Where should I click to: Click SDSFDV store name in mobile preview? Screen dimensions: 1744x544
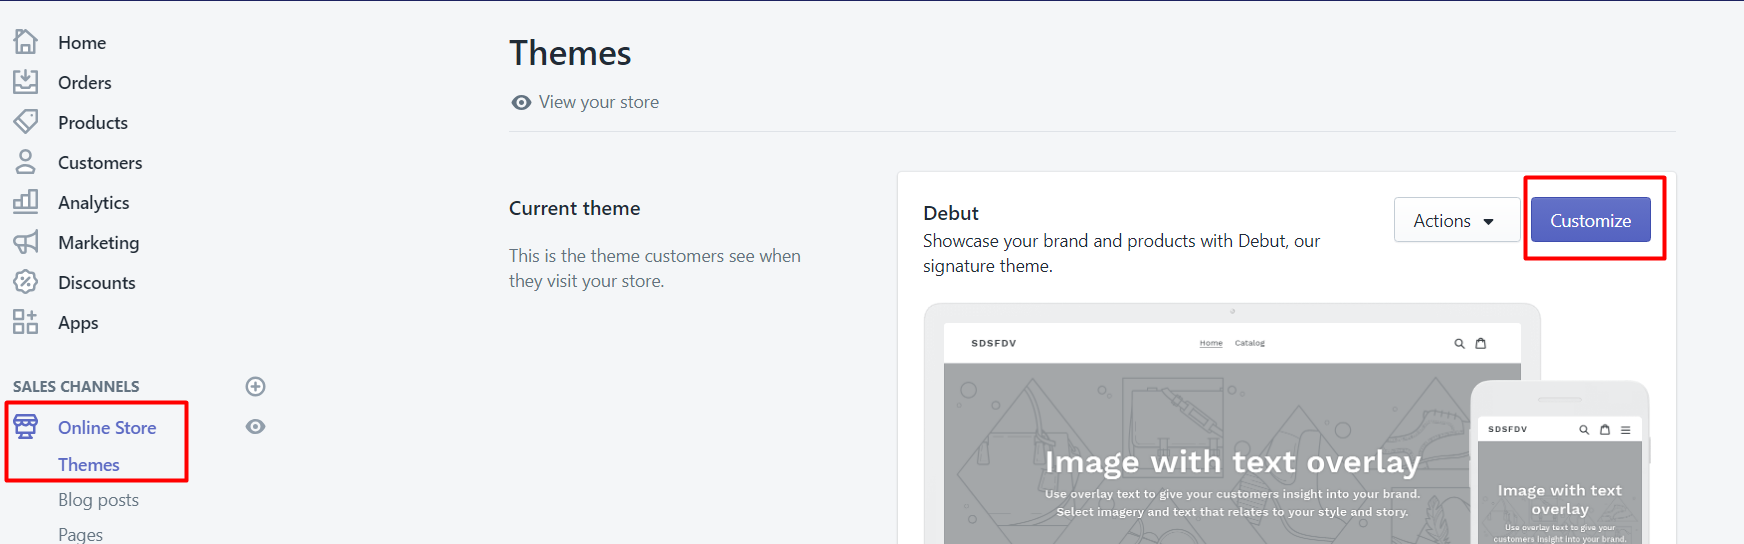(x=1507, y=429)
